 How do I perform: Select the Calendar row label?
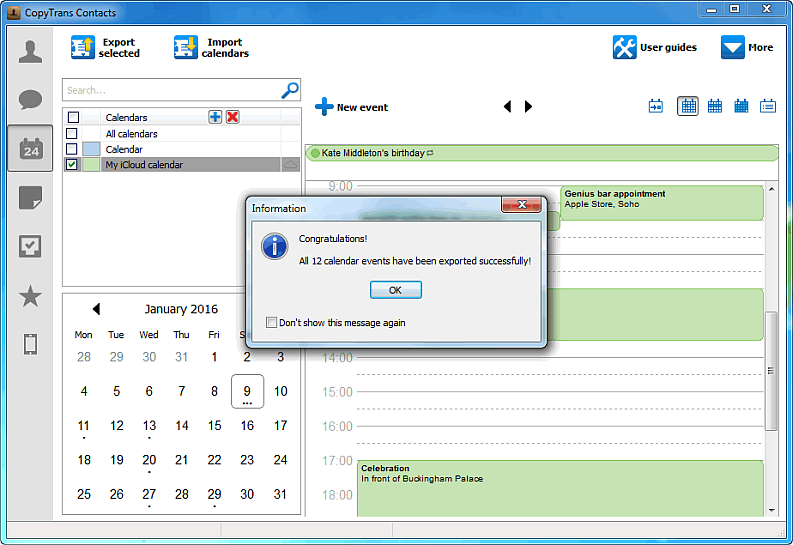(124, 149)
